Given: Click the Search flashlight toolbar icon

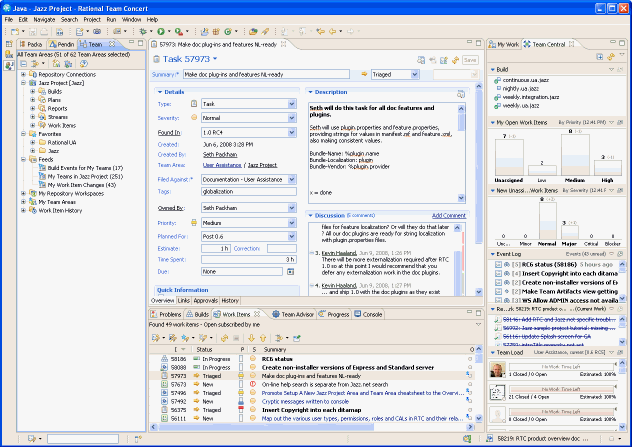Looking at the screenshot, I should [265, 31].
